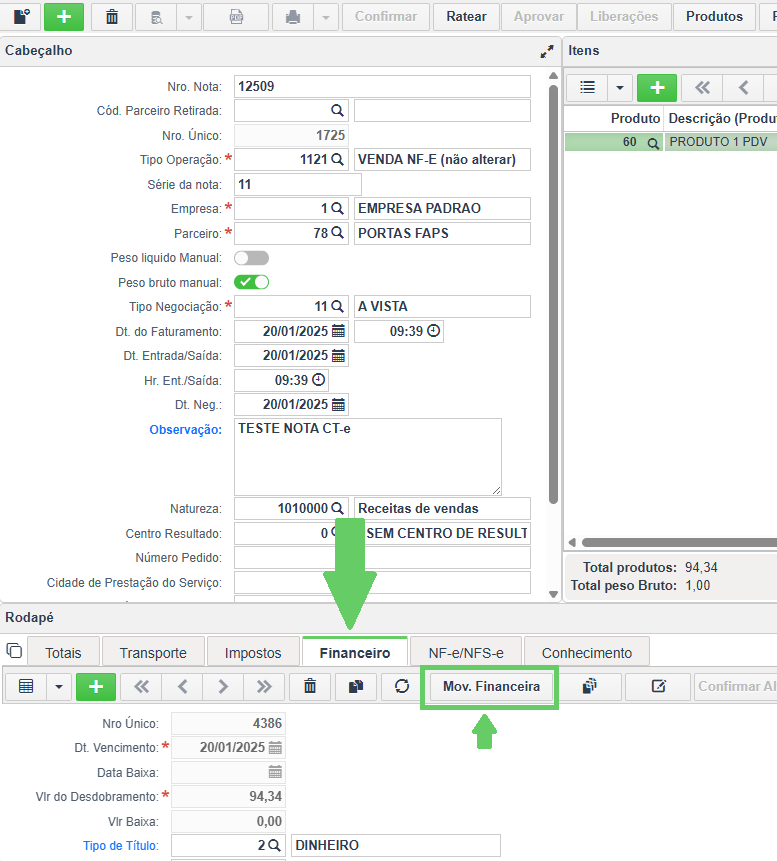Open grid view dropdown arrow in Financeiro toolbar
The image size is (777, 861).
pos(59,686)
